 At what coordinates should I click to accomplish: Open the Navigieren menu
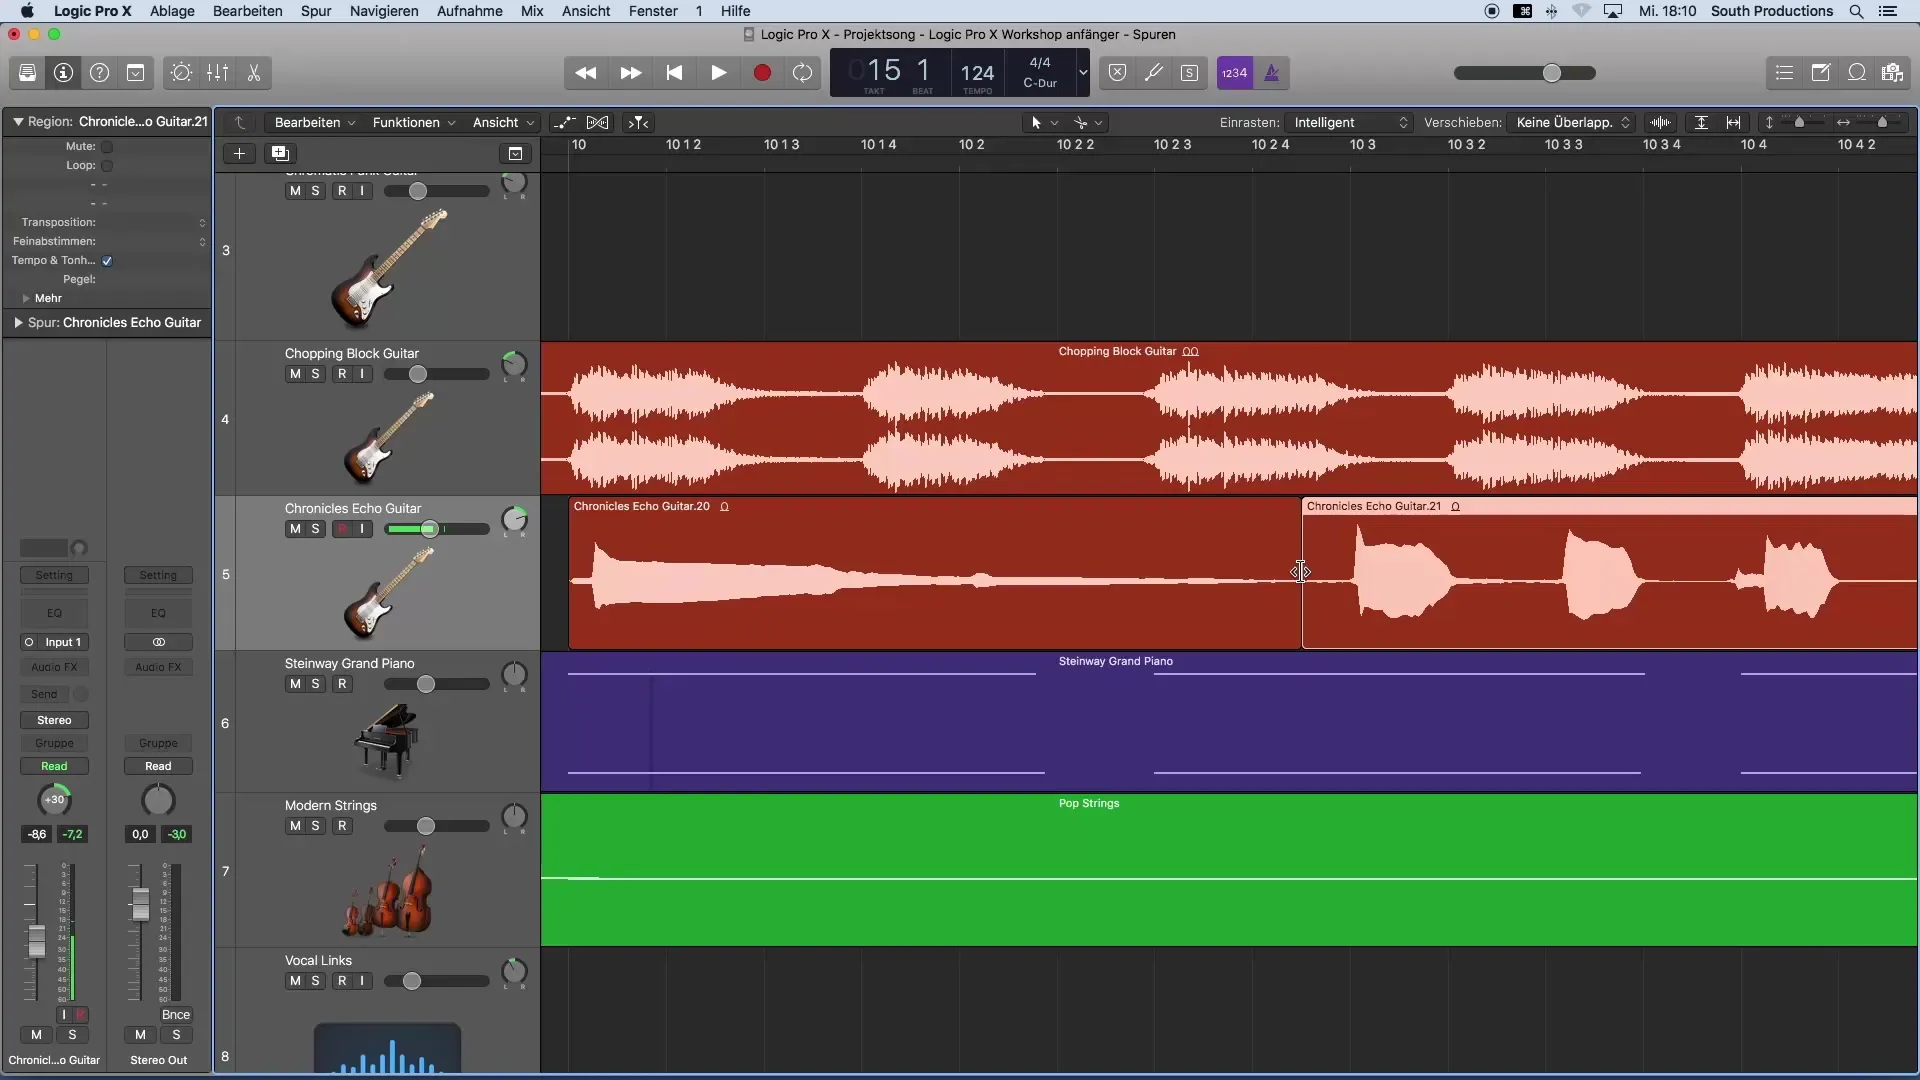pyautogui.click(x=384, y=11)
